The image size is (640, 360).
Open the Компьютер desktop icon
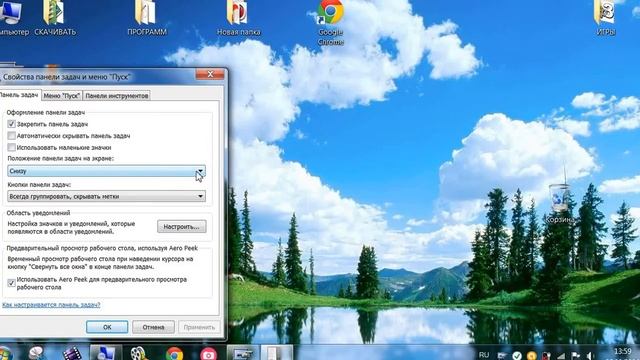[13, 17]
